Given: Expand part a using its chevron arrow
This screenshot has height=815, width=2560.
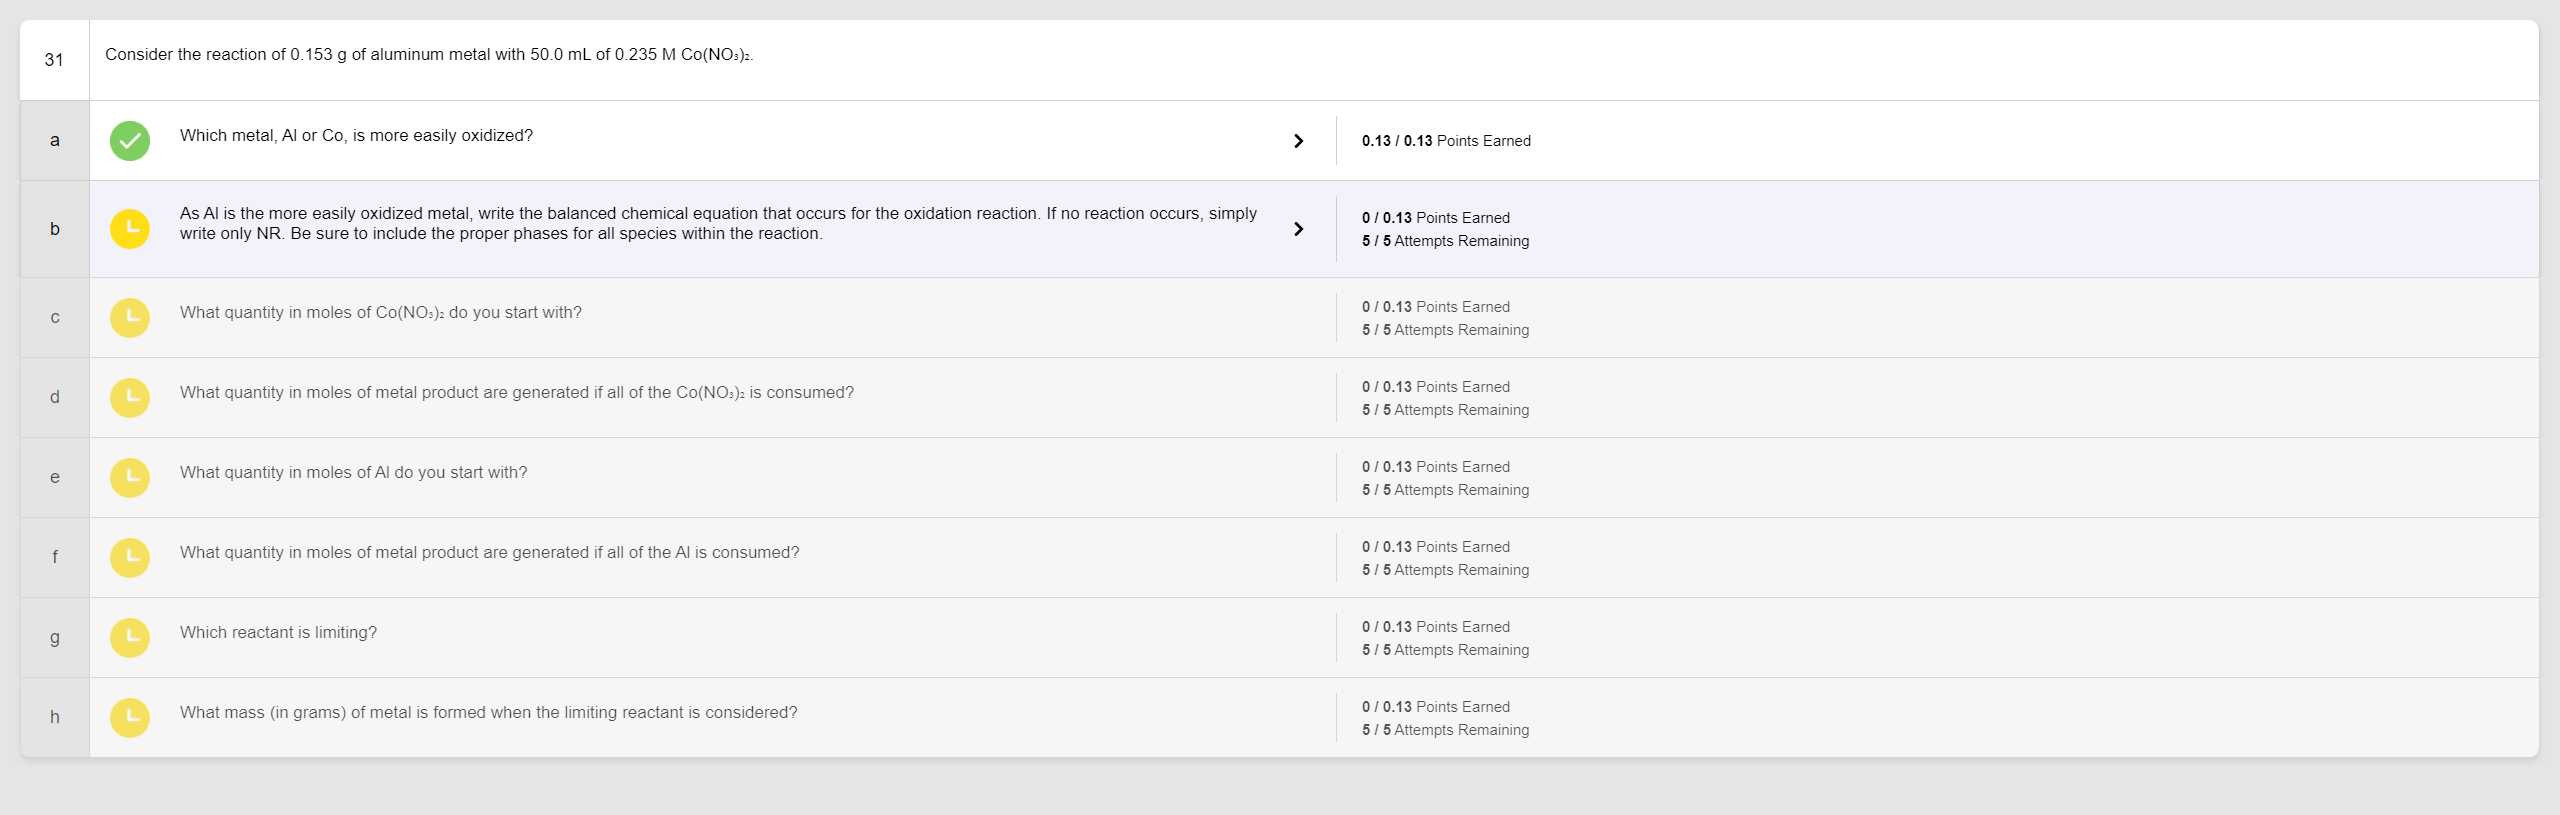Looking at the screenshot, I should [x=1298, y=141].
